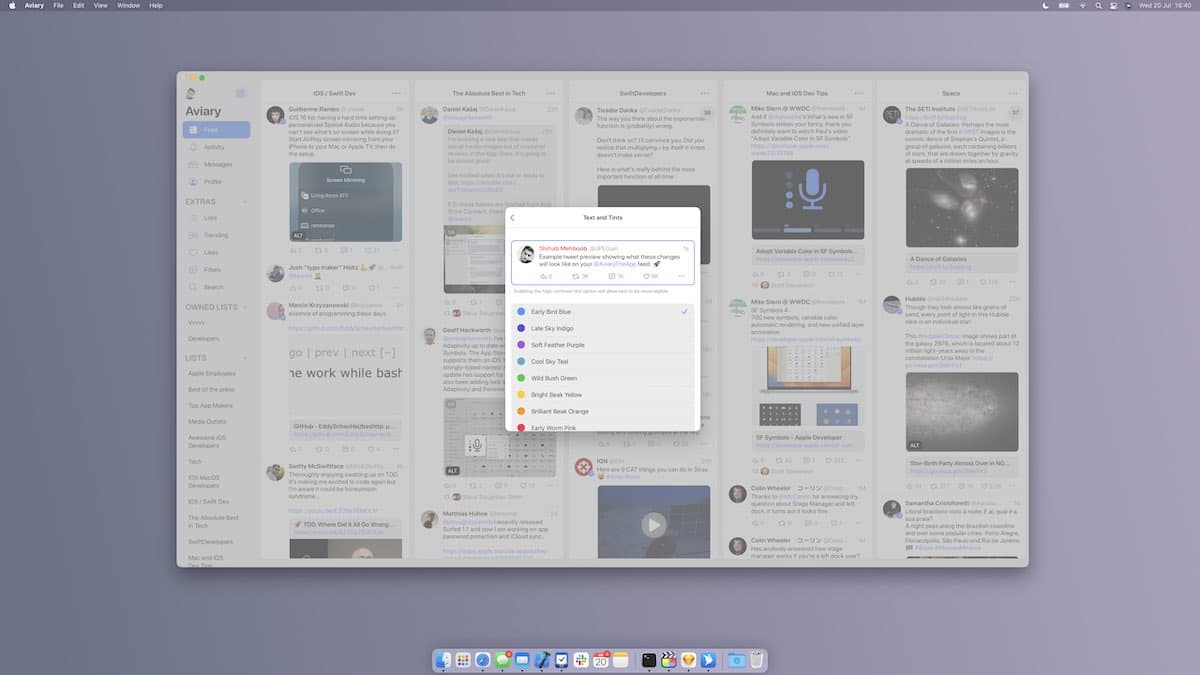Open options for iOS / Swift Dev column
Image resolution: width=1200 pixels, height=675 pixels.
tap(396, 93)
